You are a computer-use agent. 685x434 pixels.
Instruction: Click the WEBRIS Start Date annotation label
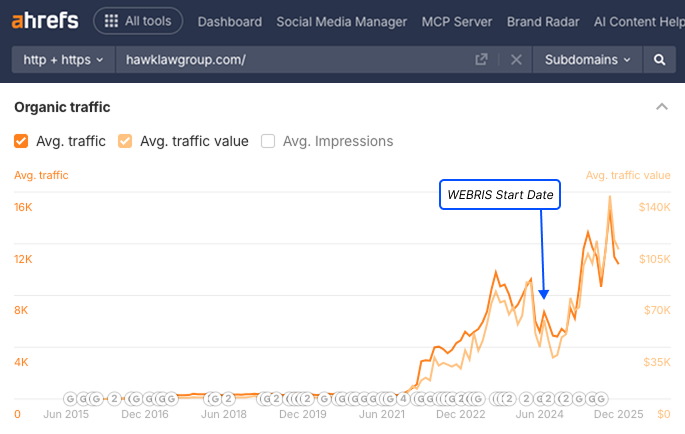(x=499, y=194)
